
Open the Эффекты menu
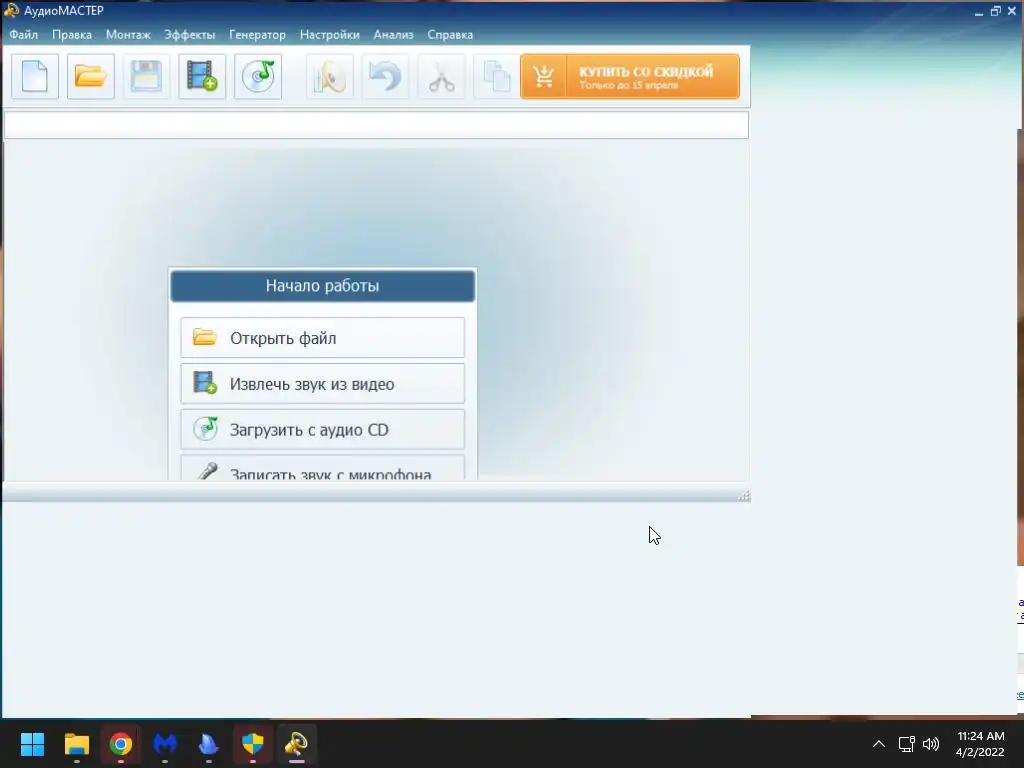[x=189, y=35]
